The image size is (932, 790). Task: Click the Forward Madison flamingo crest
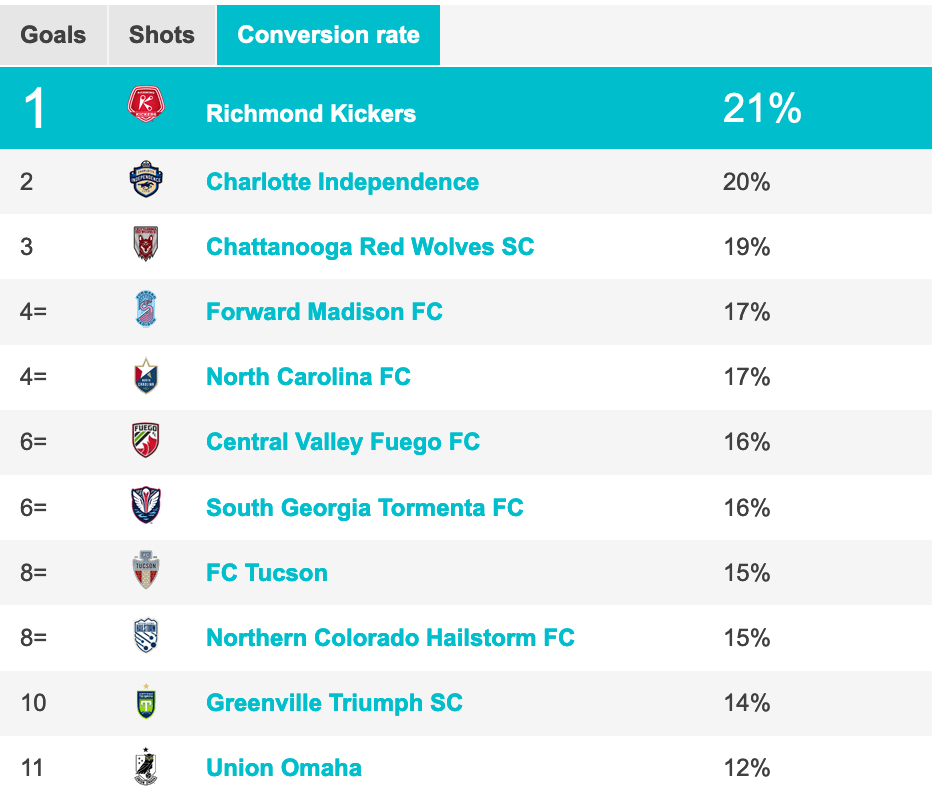(x=146, y=310)
